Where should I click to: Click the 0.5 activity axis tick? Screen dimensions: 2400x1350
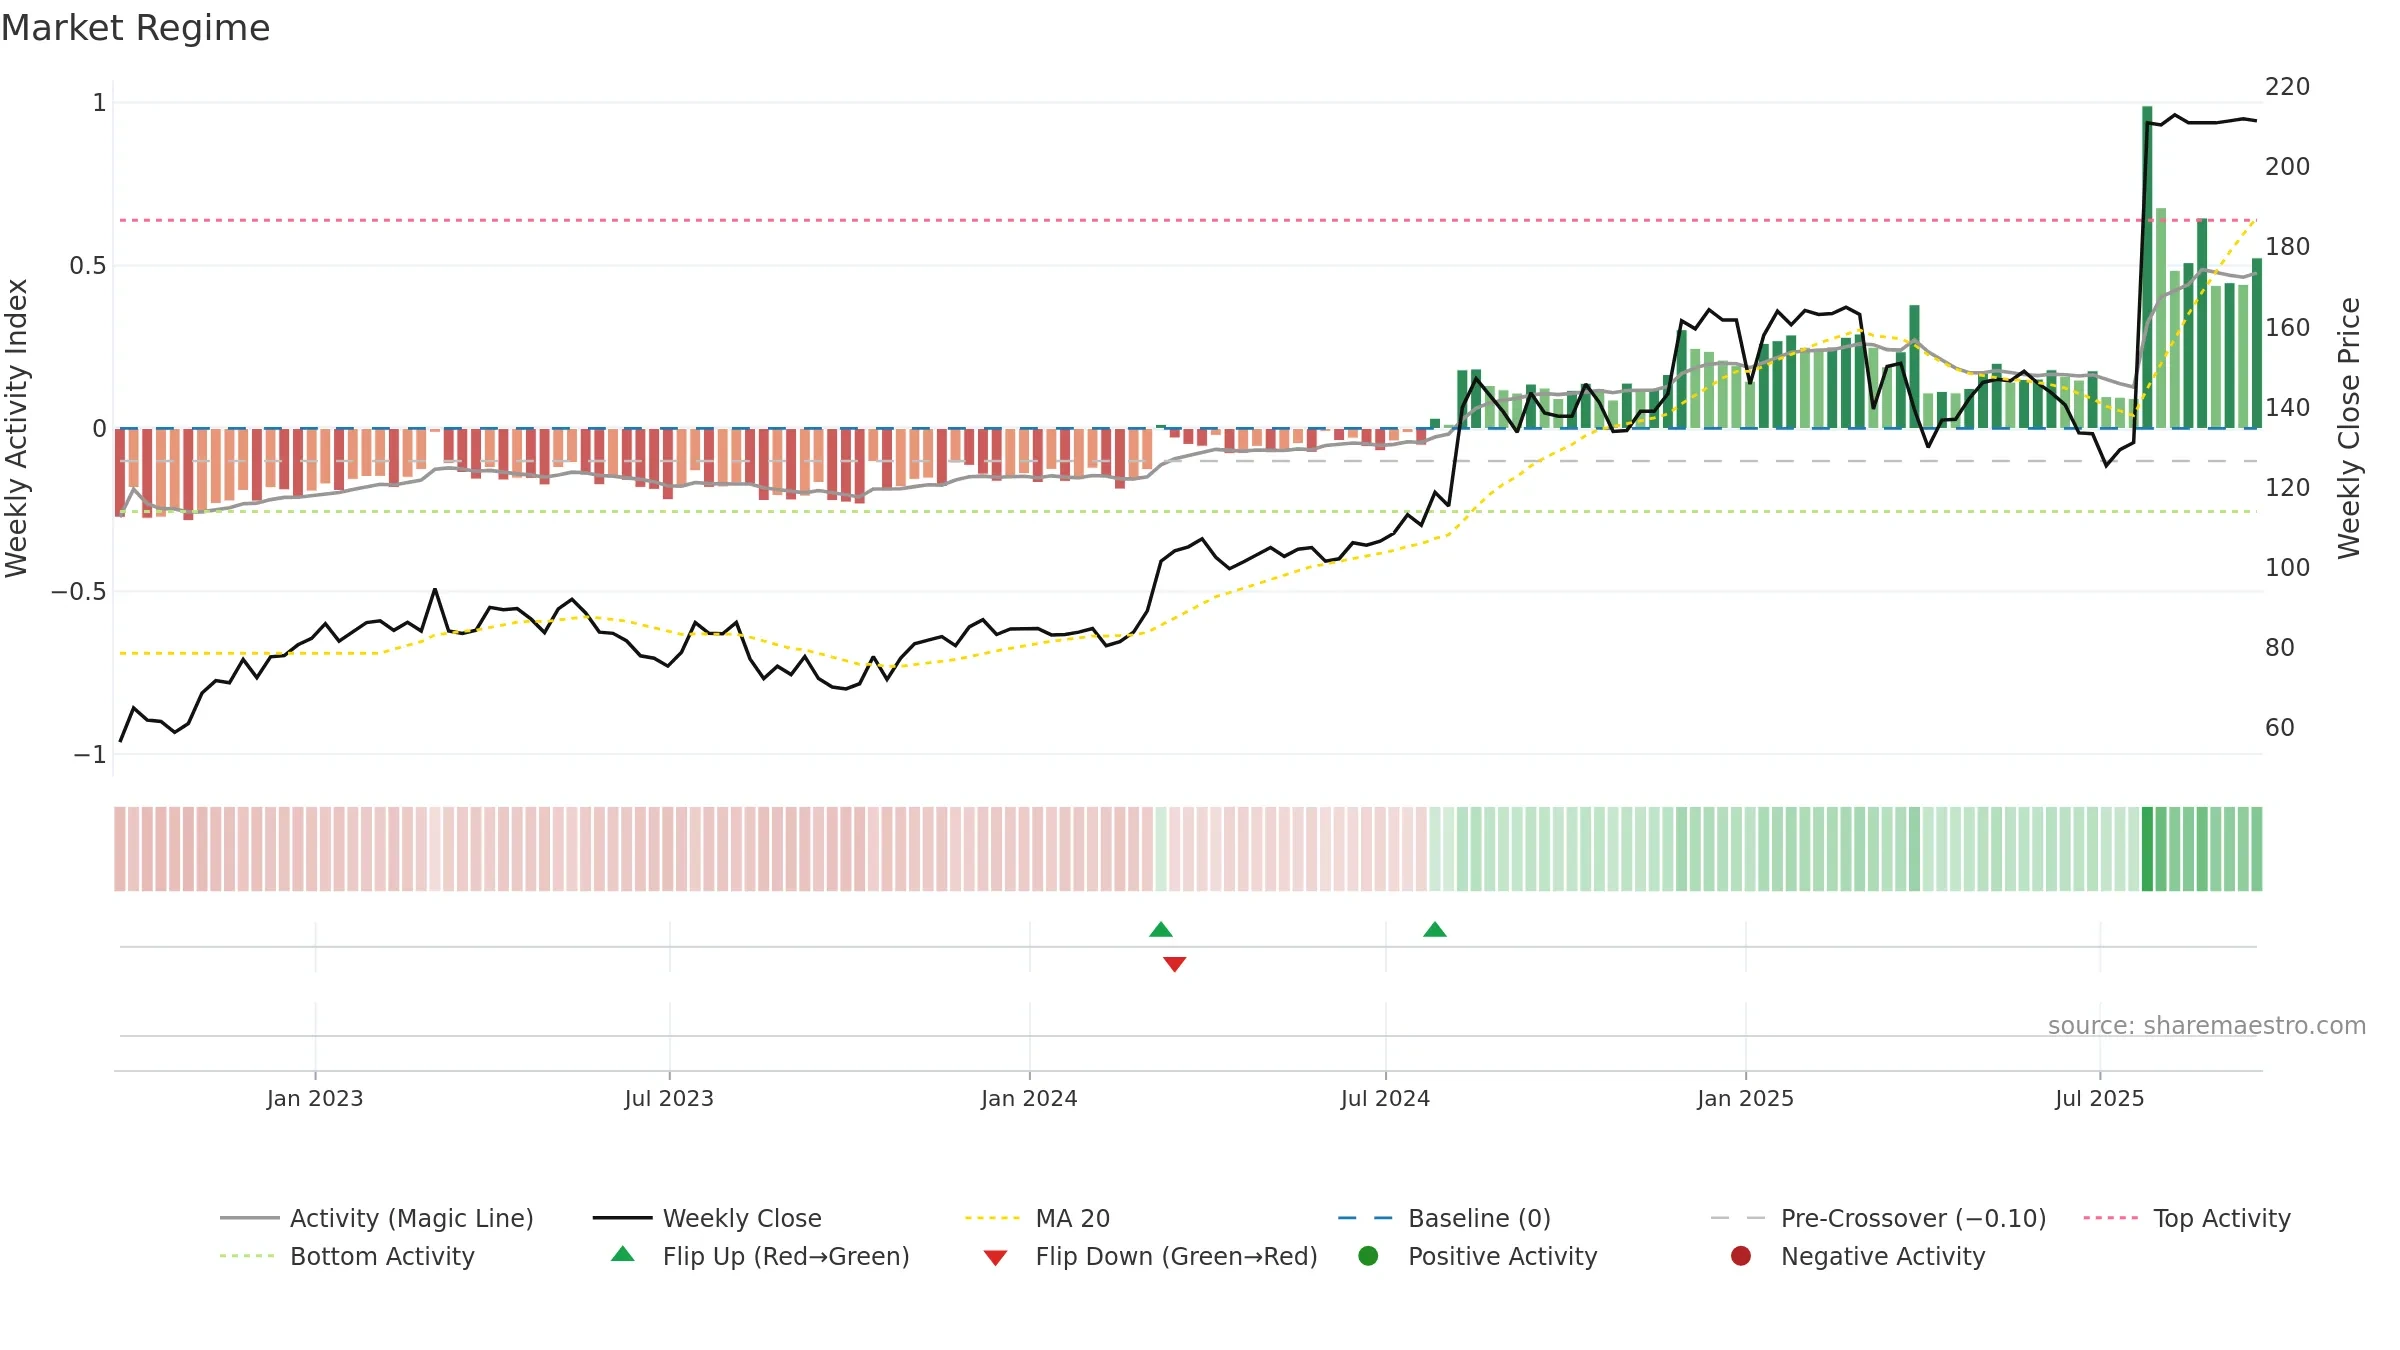87,266
